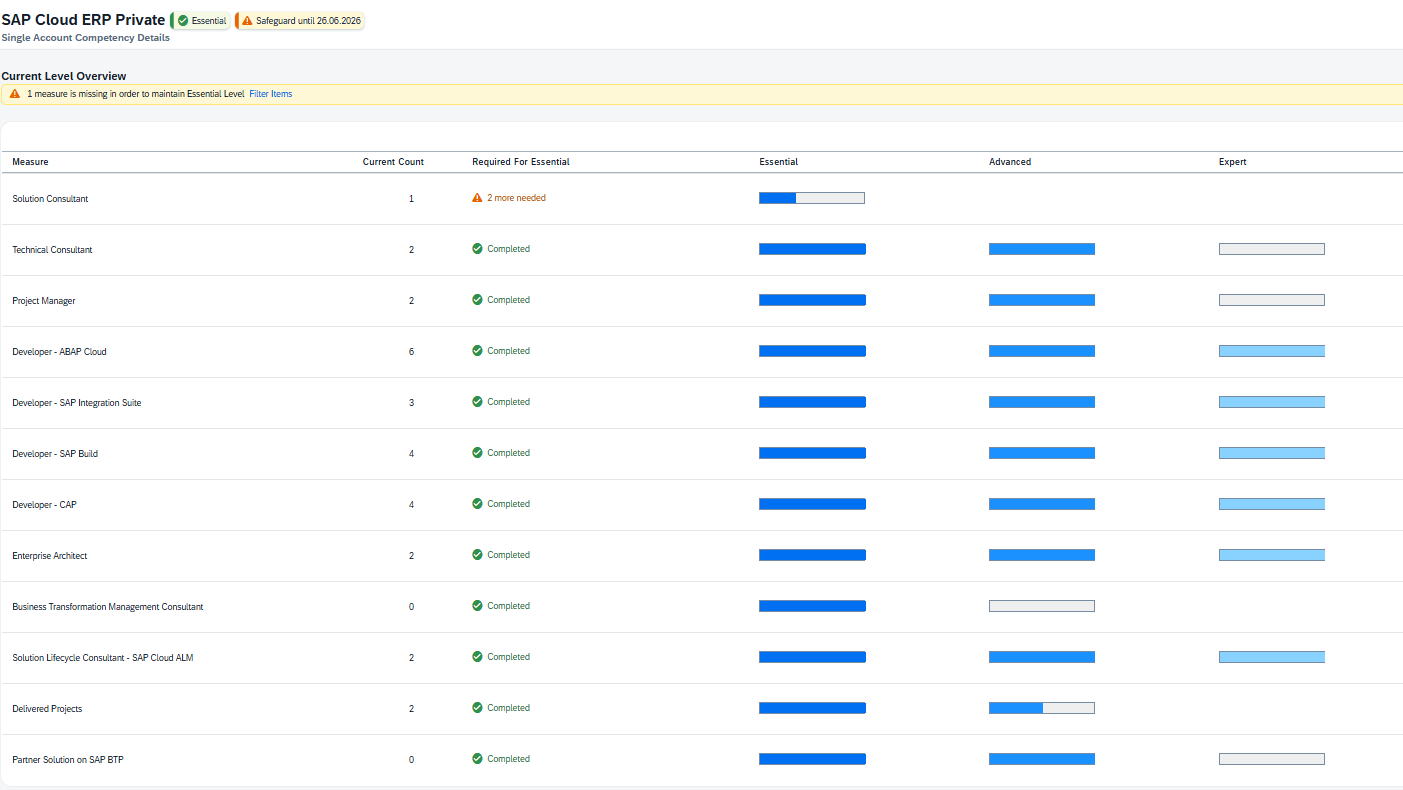Select the Developer - SAP Integration Suite row

[77, 403]
